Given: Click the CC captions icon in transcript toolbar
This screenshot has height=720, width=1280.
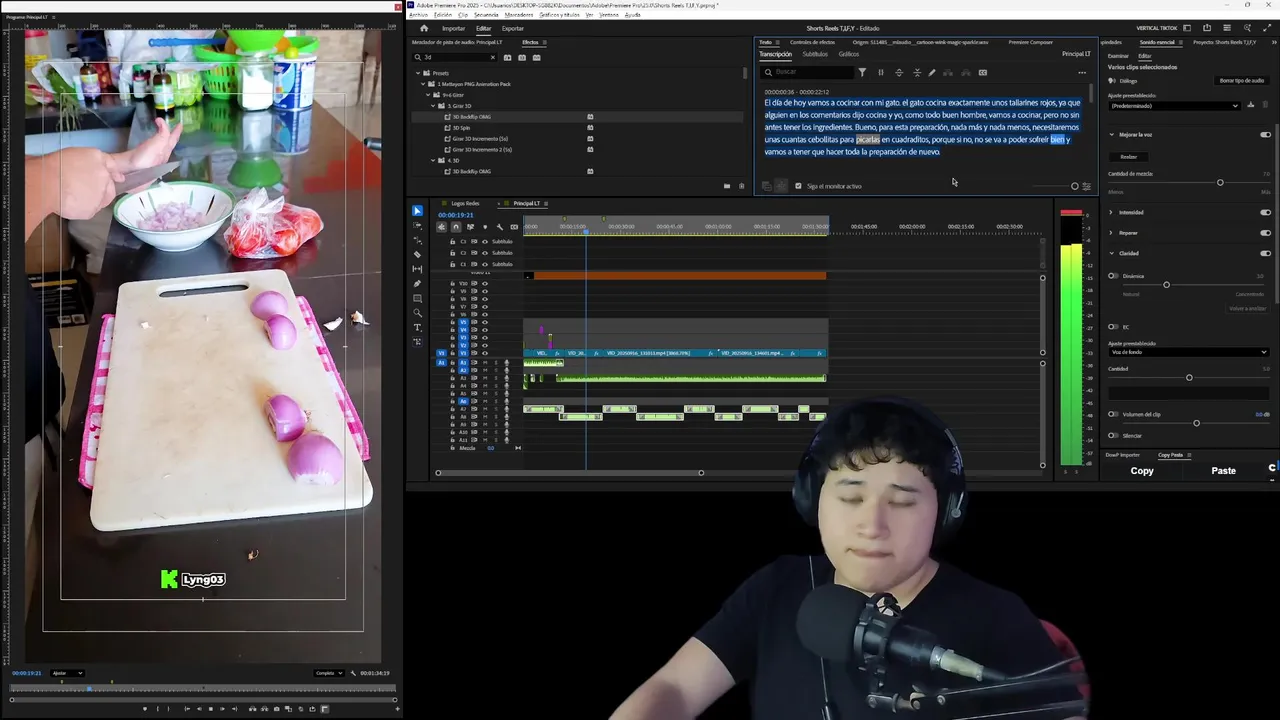Looking at the screenshot, I should click(983, 72).
